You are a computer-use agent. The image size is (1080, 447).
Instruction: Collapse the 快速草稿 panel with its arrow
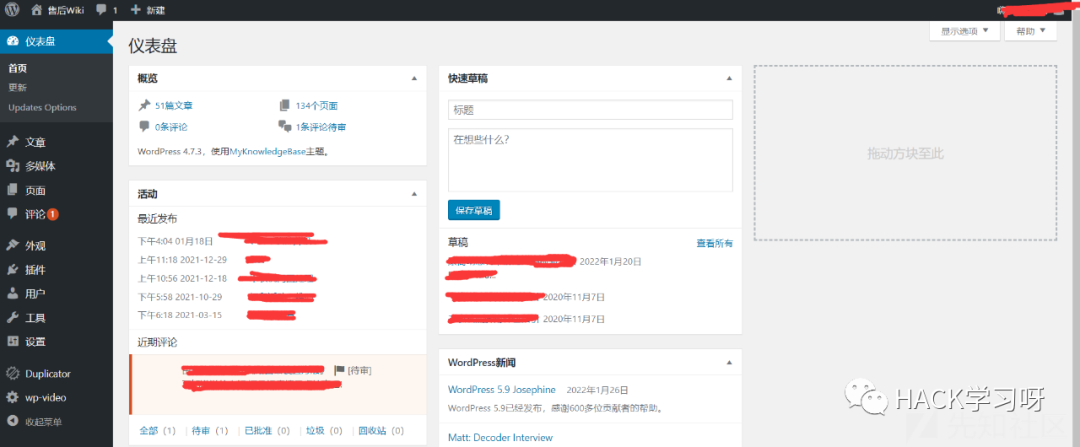pyautogui.click(x=729, y=79)
